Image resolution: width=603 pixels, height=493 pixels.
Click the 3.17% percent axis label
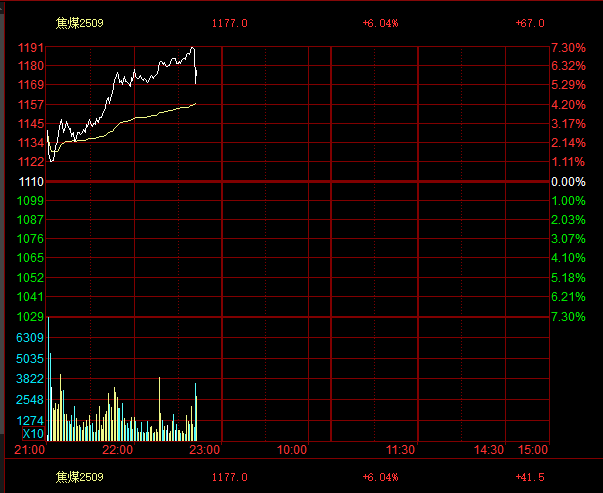pyautogui.click(x=568, y=124)
